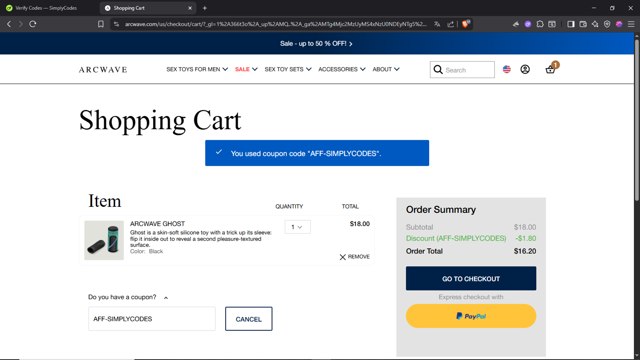Open the browser extensions puzzle icon
The height and width of the screenshot is (360, 640).
click(x=540, y=24)
